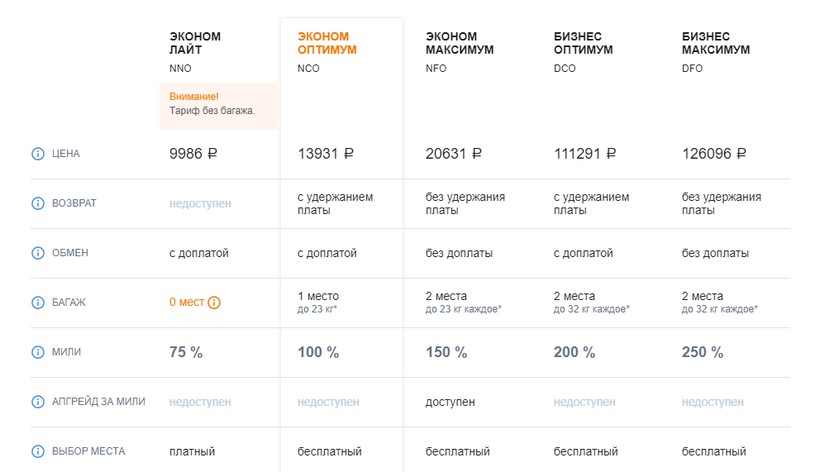Choose the ЭКОНОМ МАКСИМУМ fare header
The image size is (820, 472).
tap(458, 43)
